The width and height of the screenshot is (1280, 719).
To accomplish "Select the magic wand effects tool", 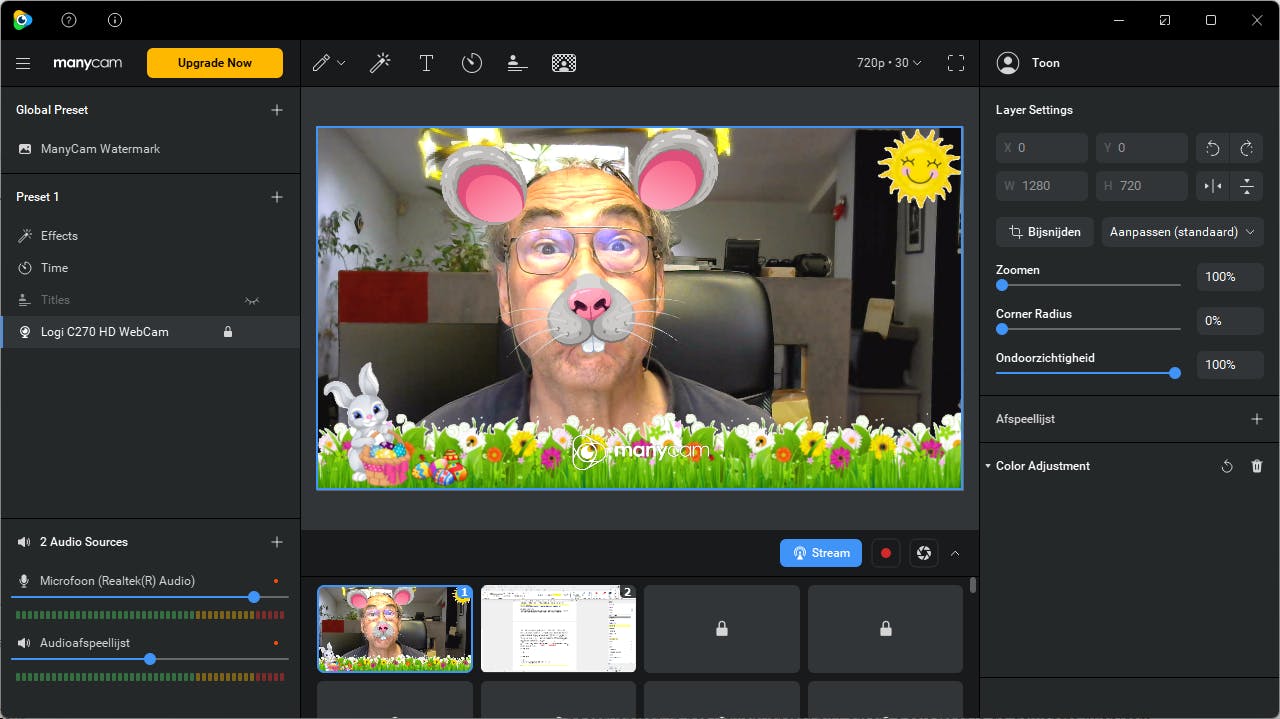I will 380,63.
